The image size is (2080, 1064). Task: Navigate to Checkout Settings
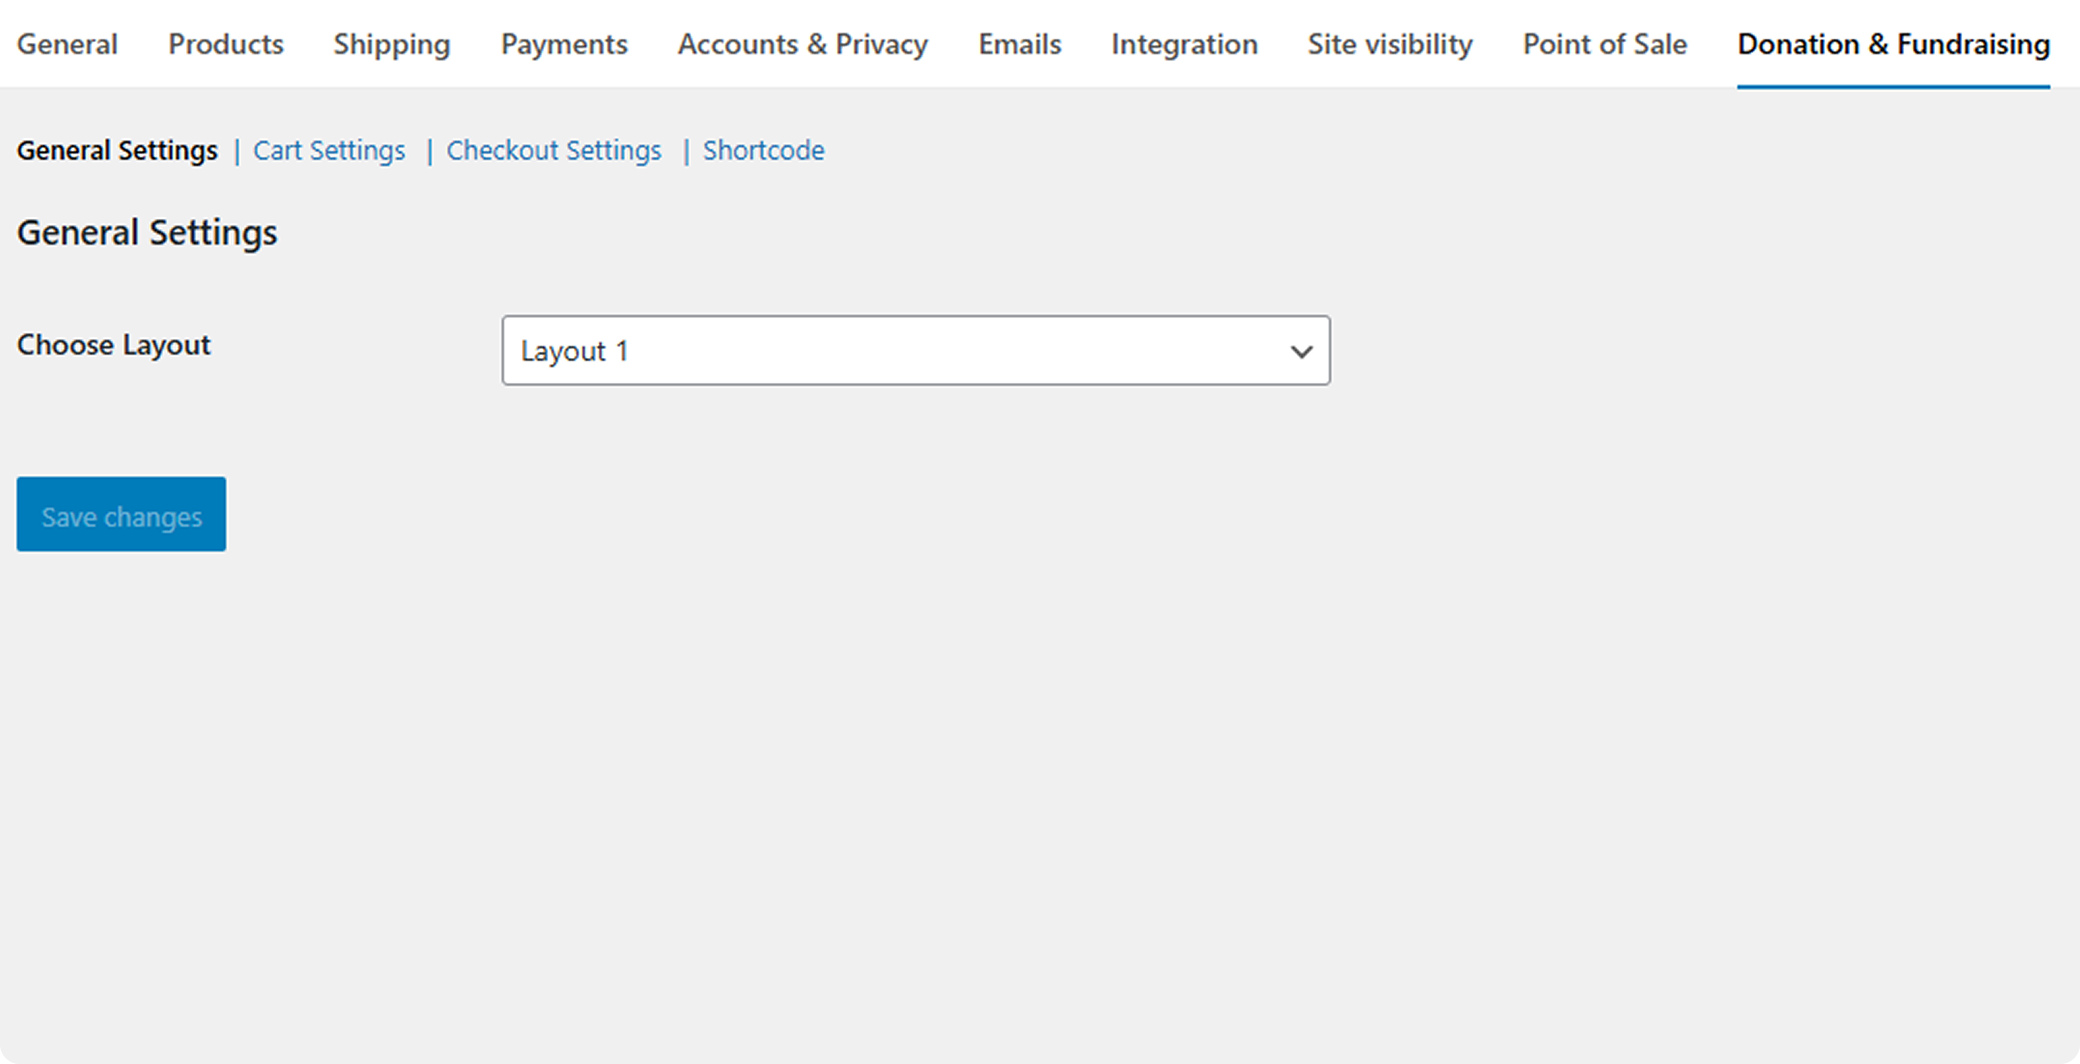(x=553, y=150)
